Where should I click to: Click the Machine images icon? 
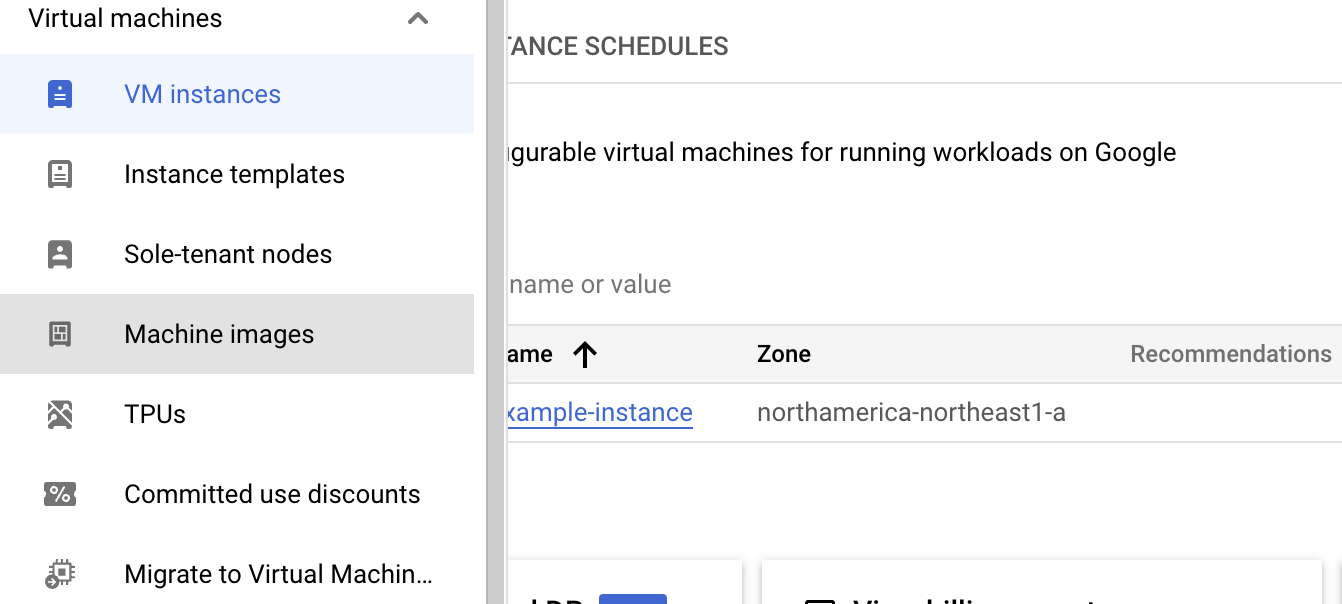(60, 334)
